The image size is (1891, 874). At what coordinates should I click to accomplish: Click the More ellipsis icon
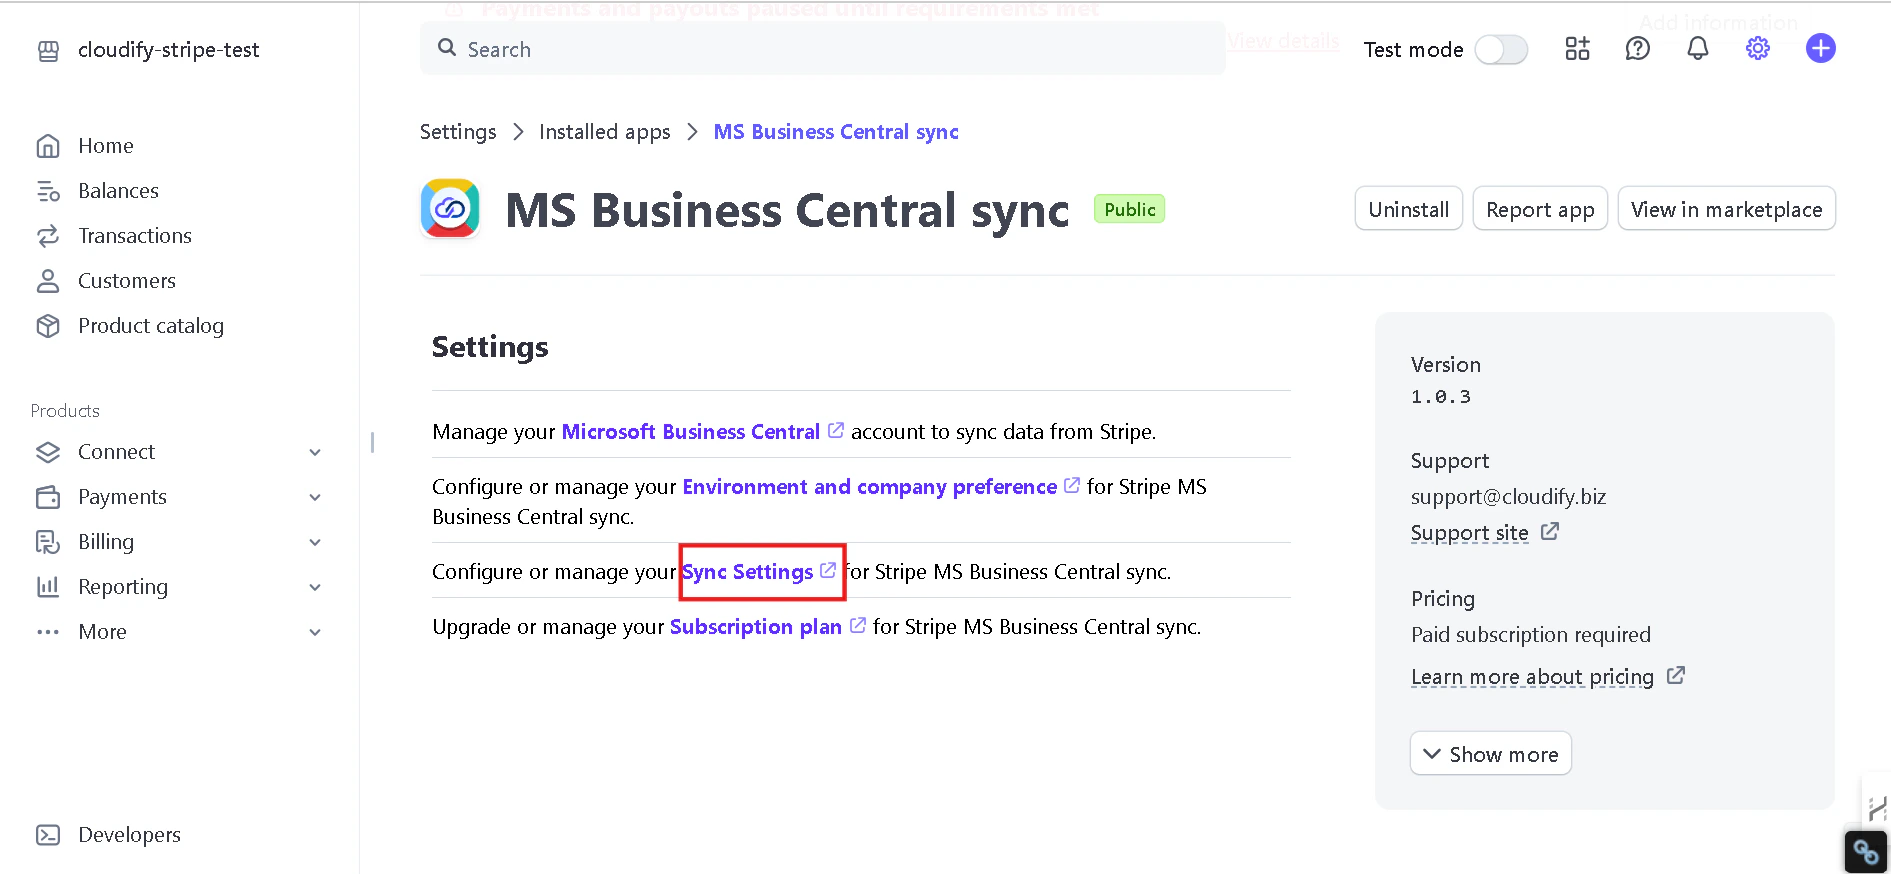[x=48, y=632]
